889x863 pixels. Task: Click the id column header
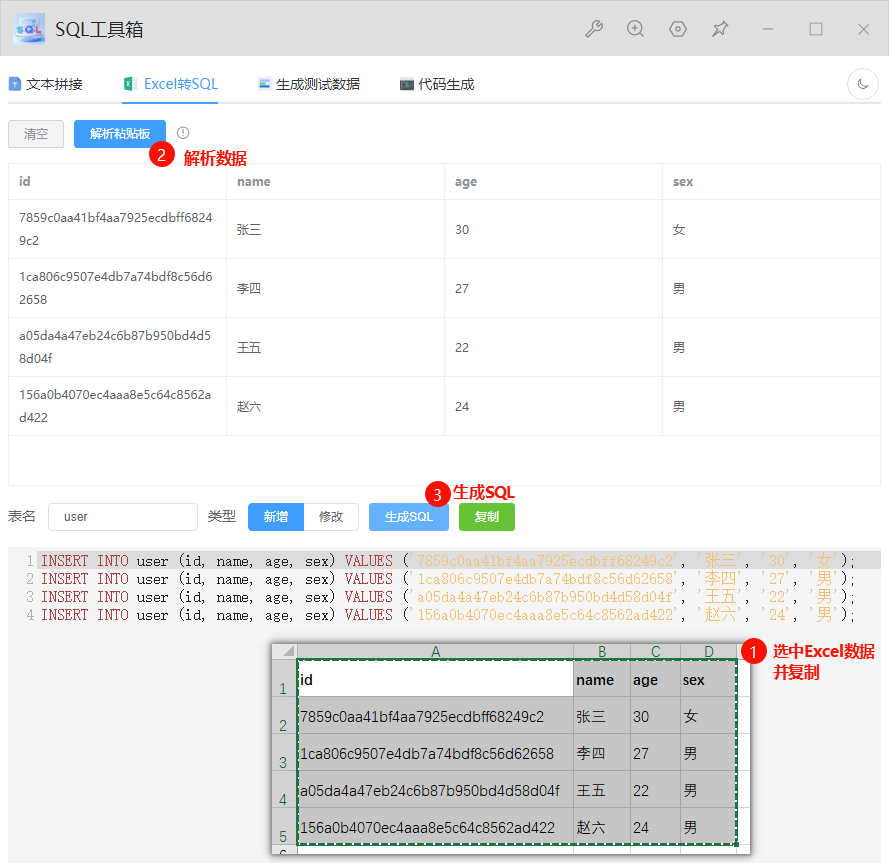click(x=117, y=181)
